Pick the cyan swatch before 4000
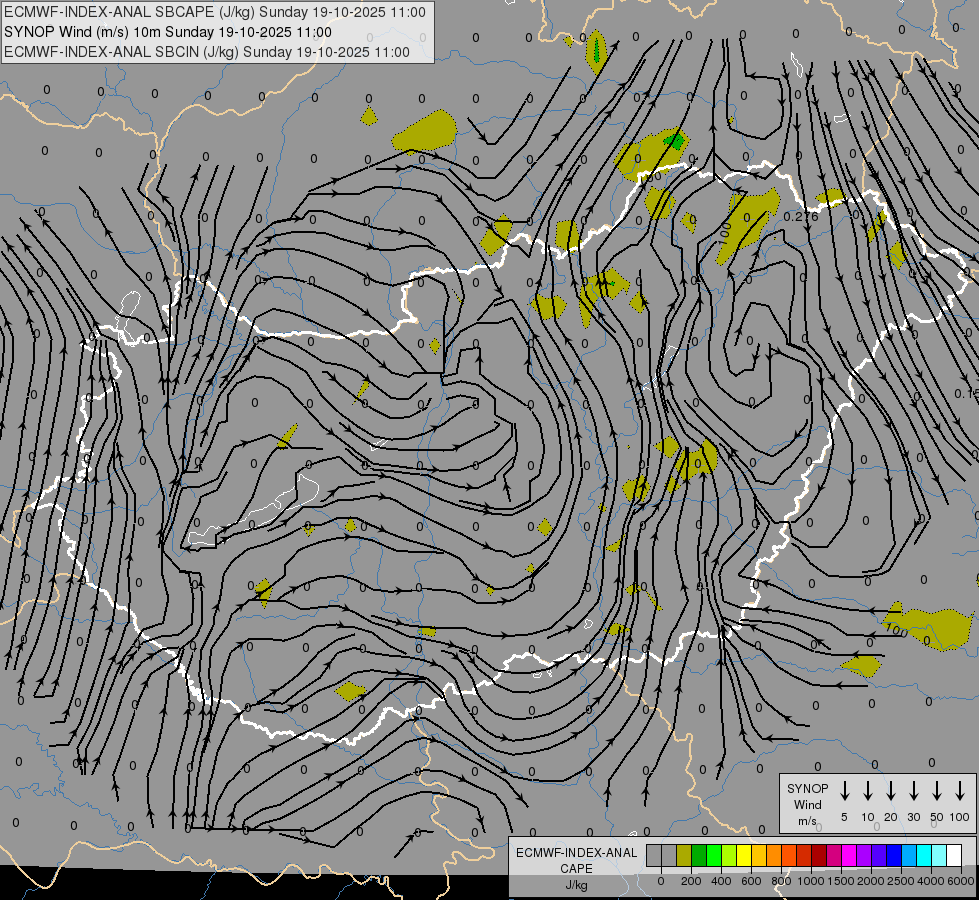The height and width of the screenshot is (900, 979). [924, 856]
